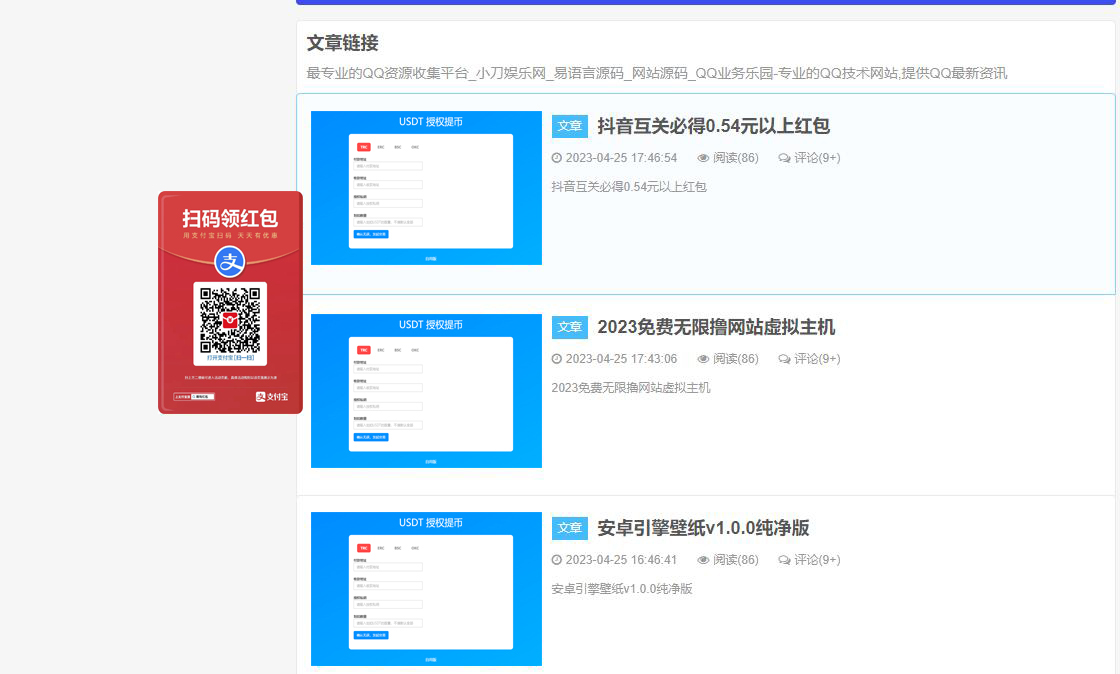Click the eye icon on the 虚拟主机 article
1120x674 pixels.
[x=703, y=359]
